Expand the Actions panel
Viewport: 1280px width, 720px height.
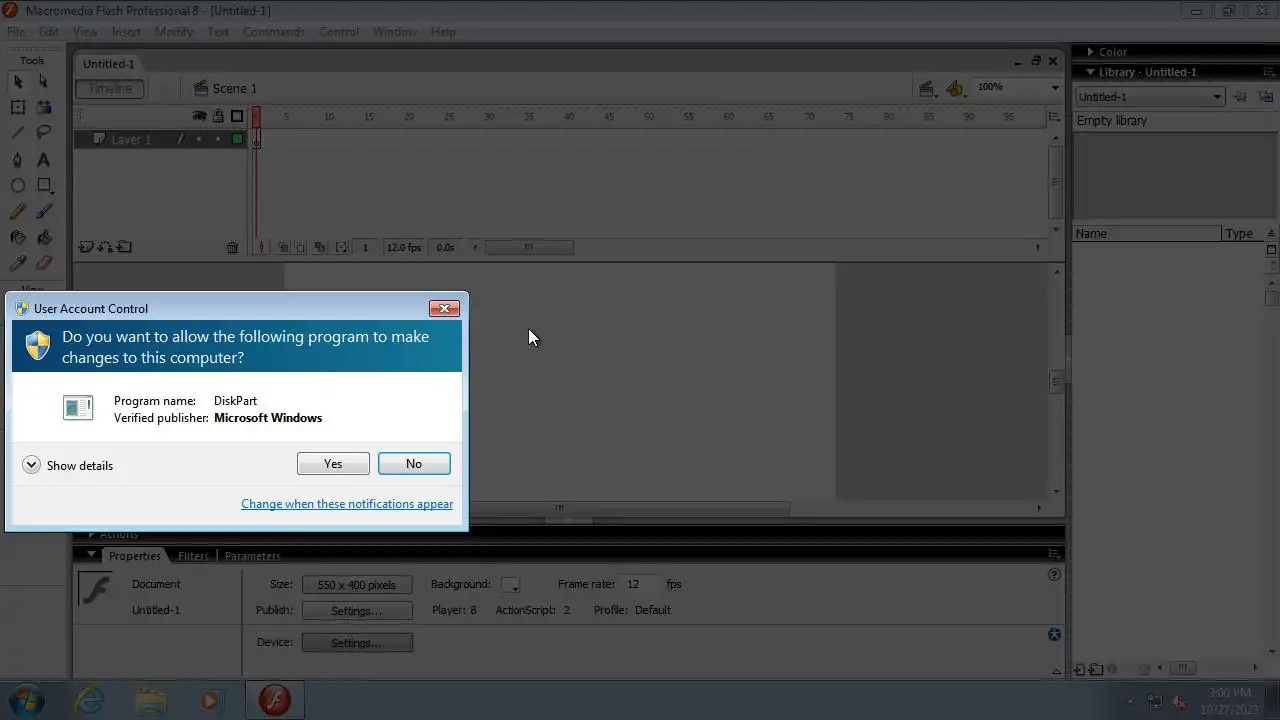click(x=92, y=535)
